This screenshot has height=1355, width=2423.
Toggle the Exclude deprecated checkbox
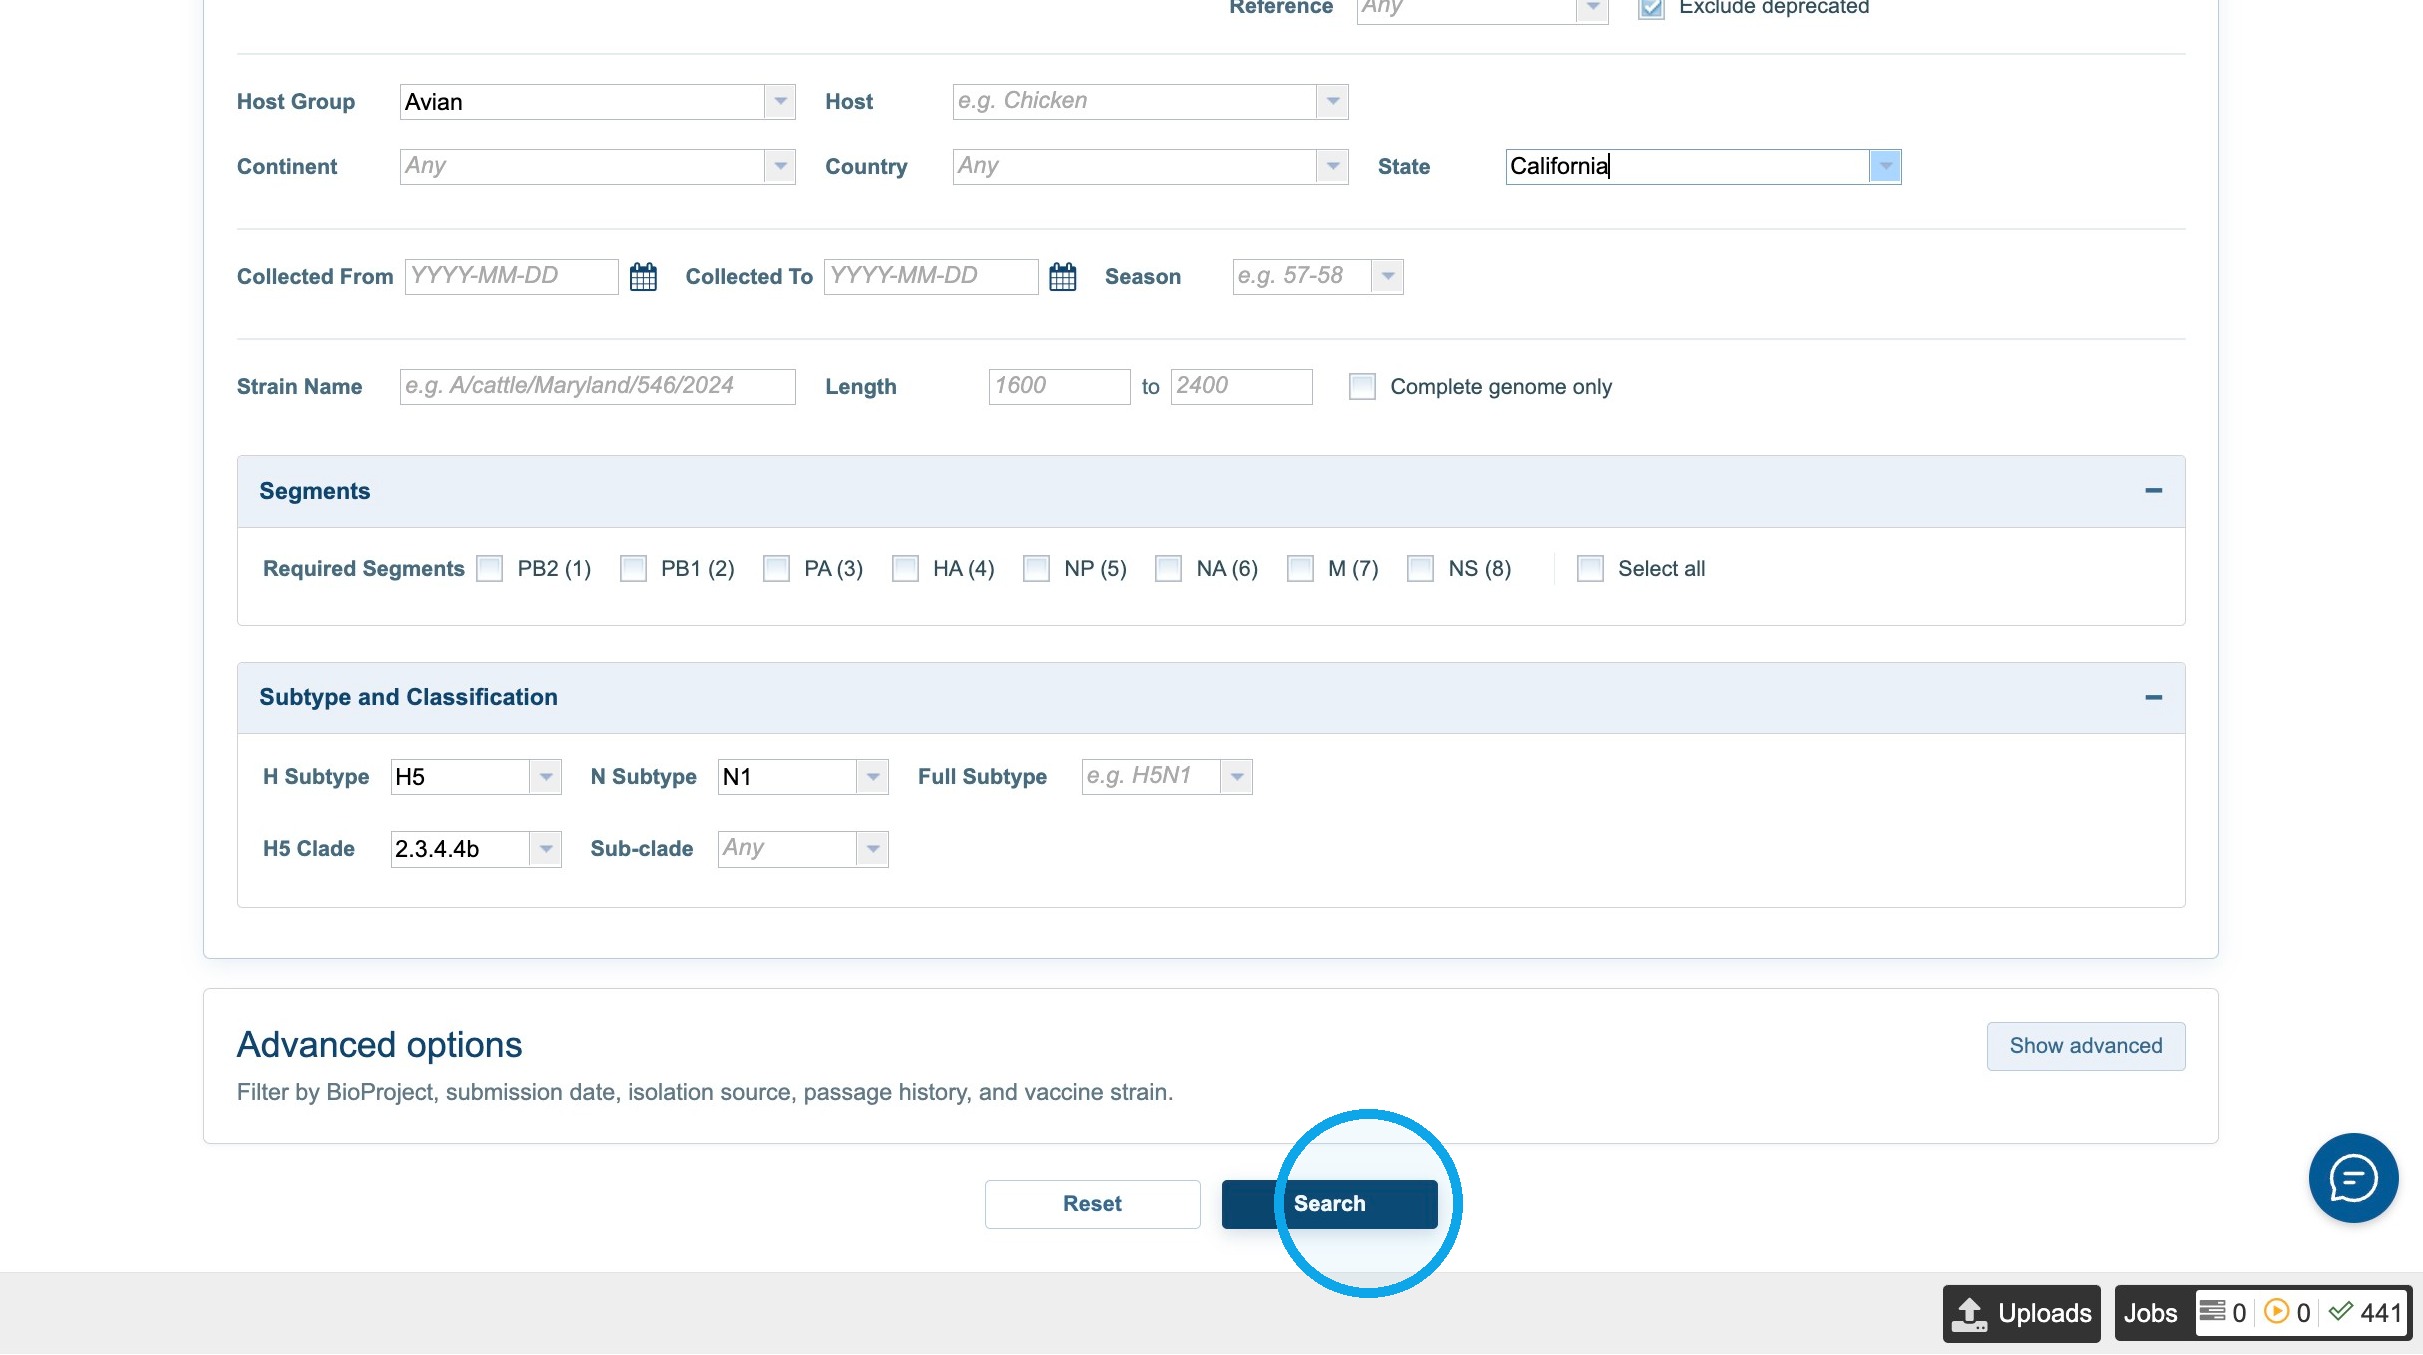coord(1651,8)
